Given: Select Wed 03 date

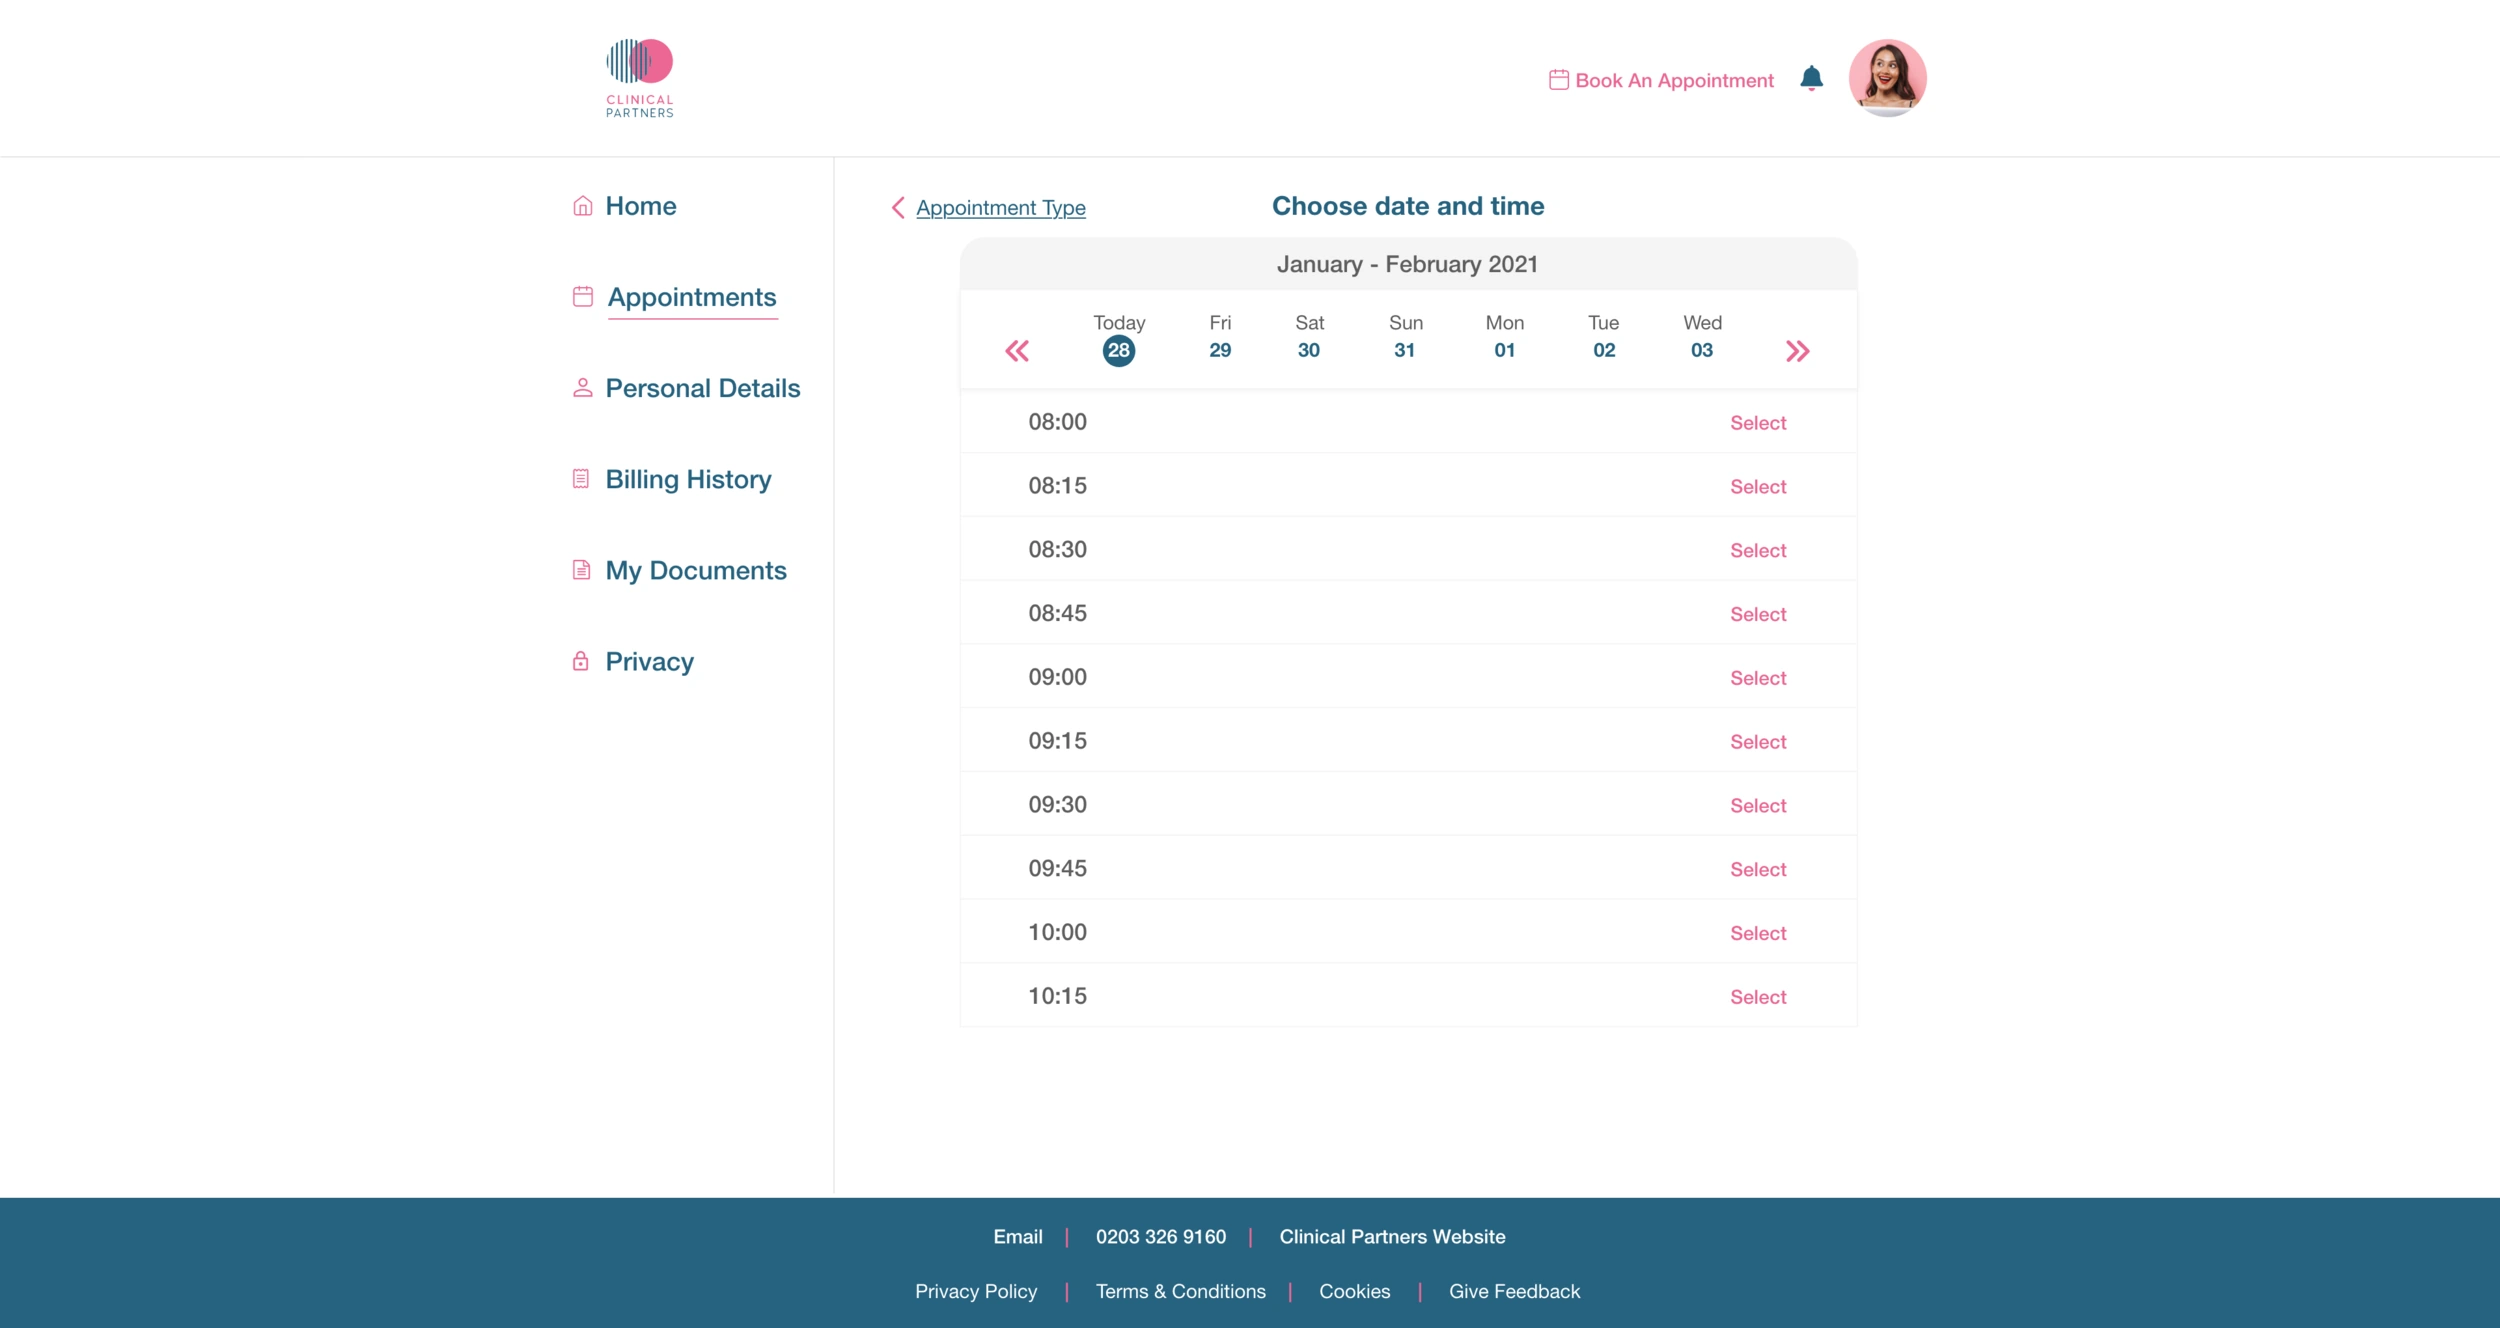Looking at the screenshot, I should (x=1702, y=337).
